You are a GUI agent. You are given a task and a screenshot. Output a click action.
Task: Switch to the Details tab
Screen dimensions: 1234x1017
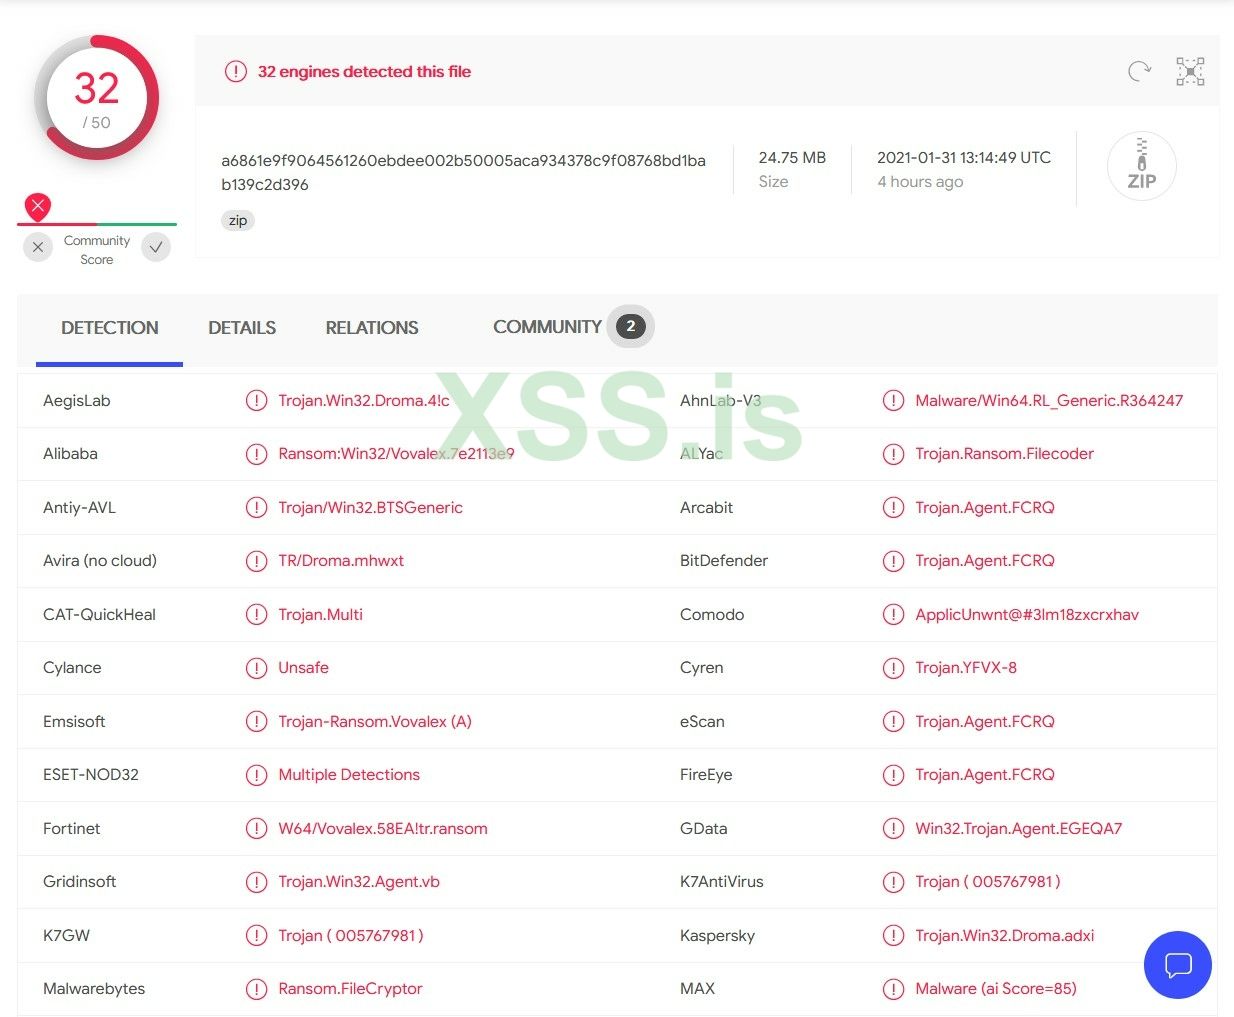point(242,328)
